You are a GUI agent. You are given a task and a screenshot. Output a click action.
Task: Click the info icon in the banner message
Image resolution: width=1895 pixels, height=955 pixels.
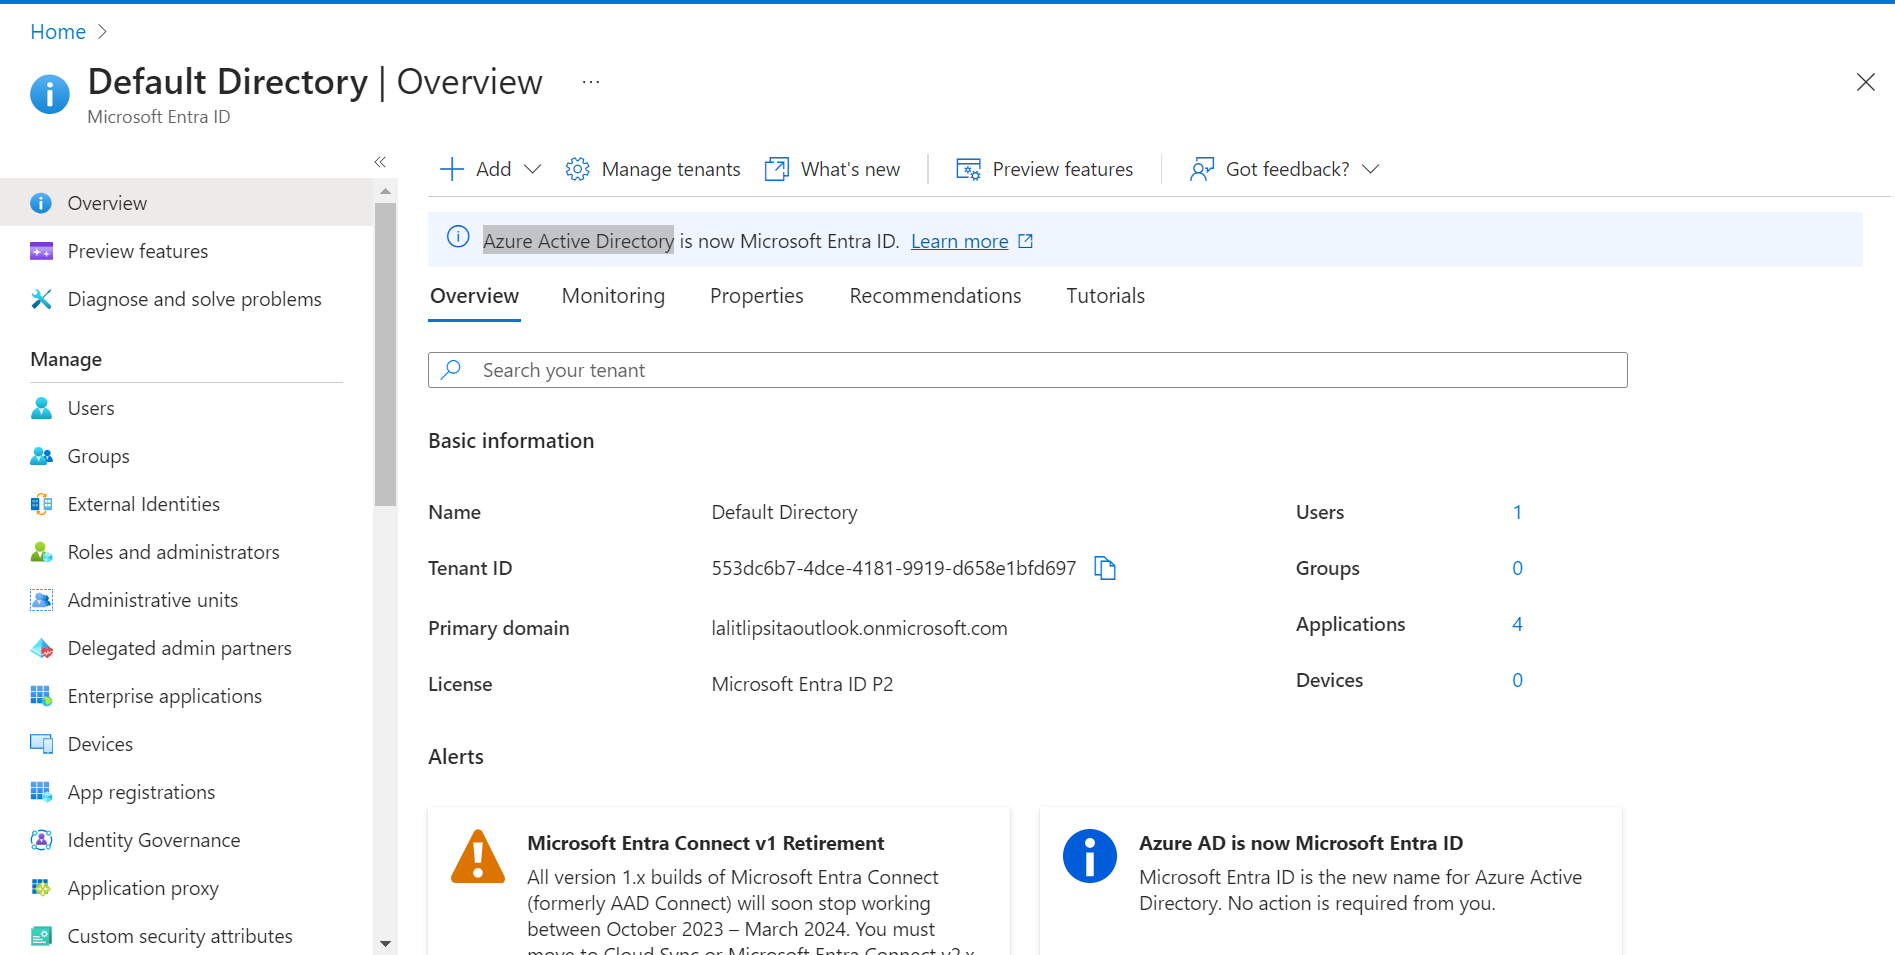(x=458, y=237)
